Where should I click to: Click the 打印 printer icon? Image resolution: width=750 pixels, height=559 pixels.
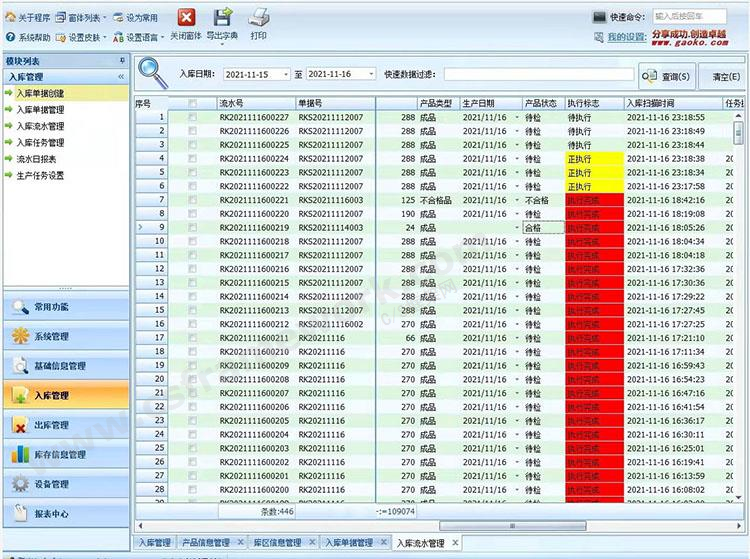tap(259, 18)
